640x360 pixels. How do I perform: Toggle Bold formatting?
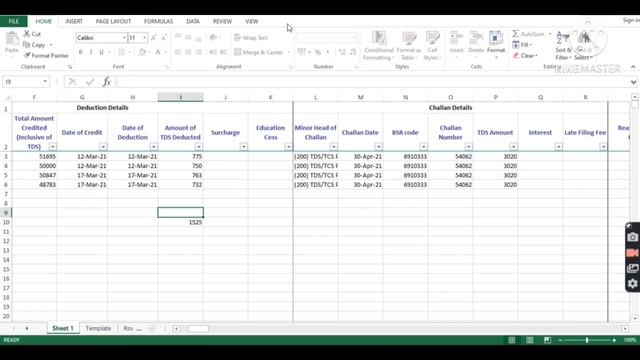pos(81,52)
